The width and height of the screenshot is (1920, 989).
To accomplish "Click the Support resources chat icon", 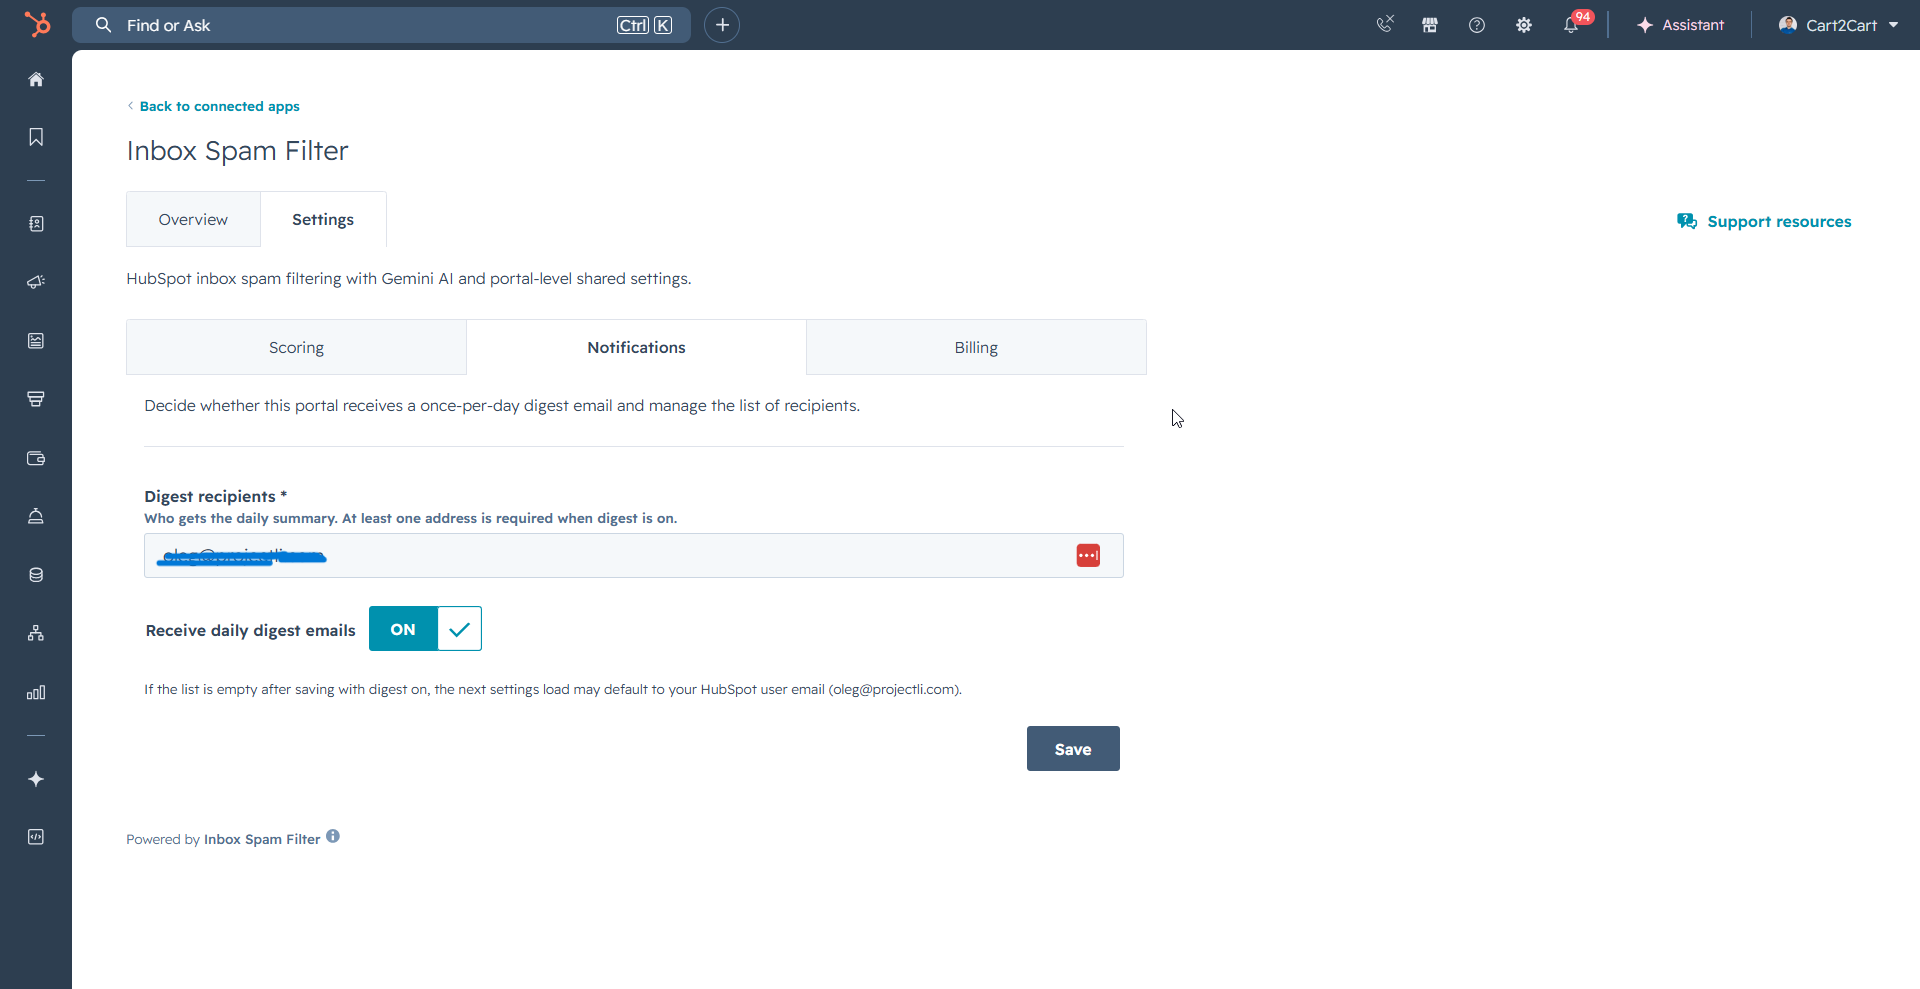I will (x=1687, y=221).
